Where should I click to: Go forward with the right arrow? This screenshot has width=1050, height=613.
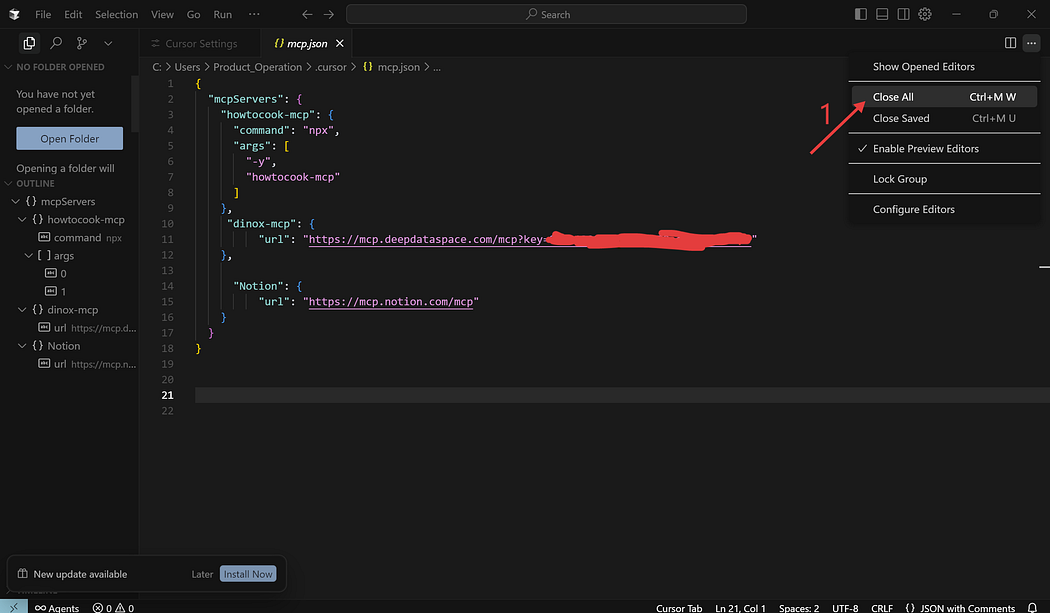click(x=329, y=14)
